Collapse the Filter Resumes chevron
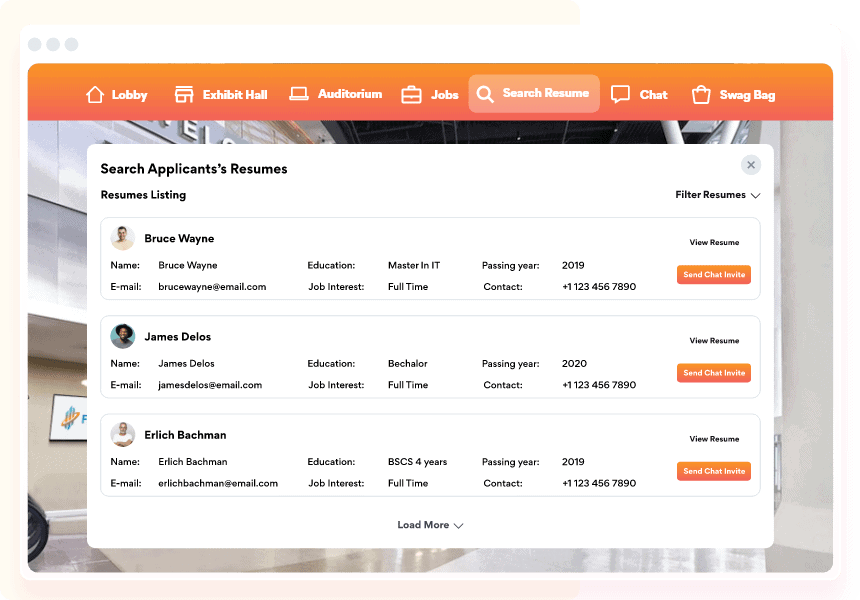 coord(755,196)
